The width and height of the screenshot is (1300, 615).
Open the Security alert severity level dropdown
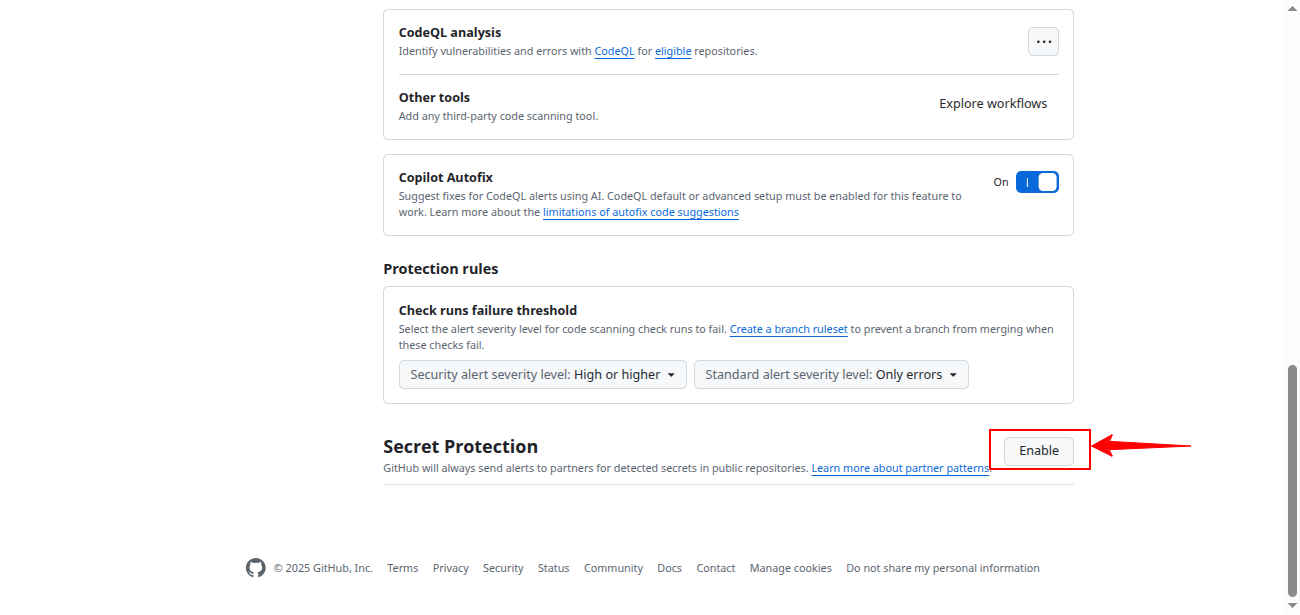pos(542,374)
